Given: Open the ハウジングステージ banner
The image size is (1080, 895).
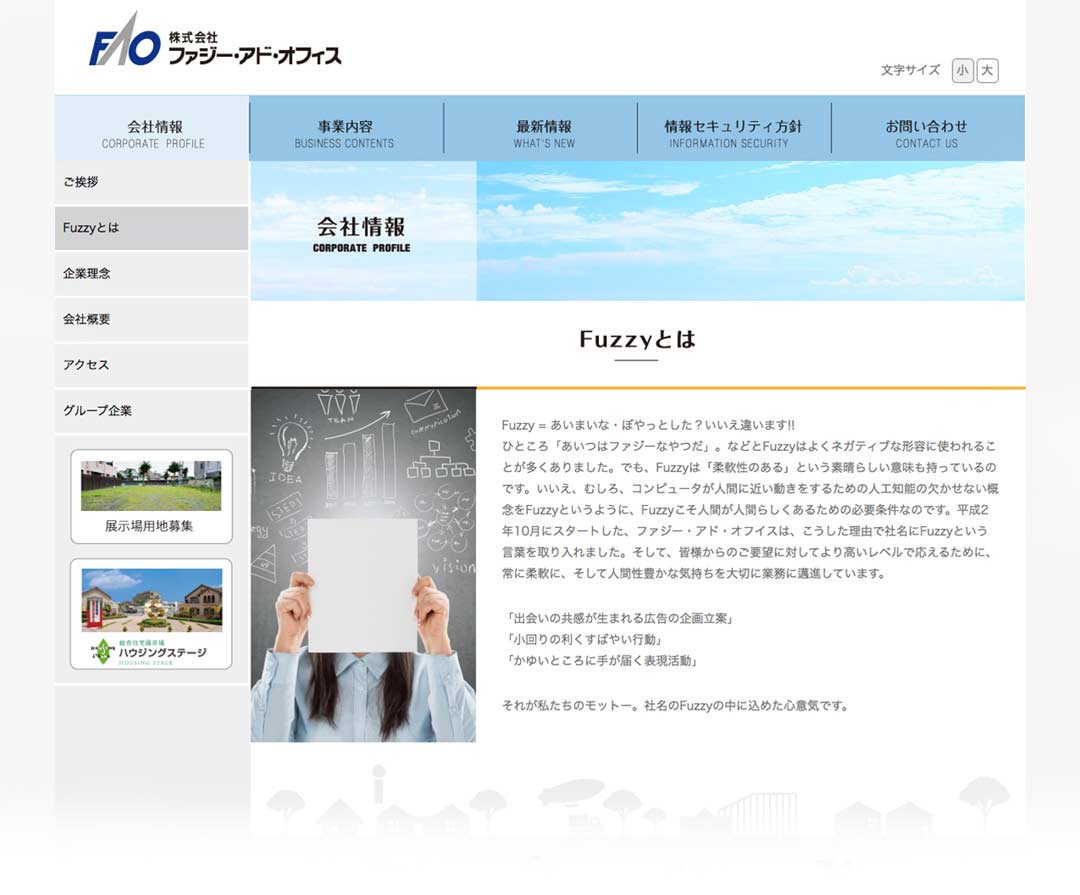Looking at the screenshot, I should (152, 614).
